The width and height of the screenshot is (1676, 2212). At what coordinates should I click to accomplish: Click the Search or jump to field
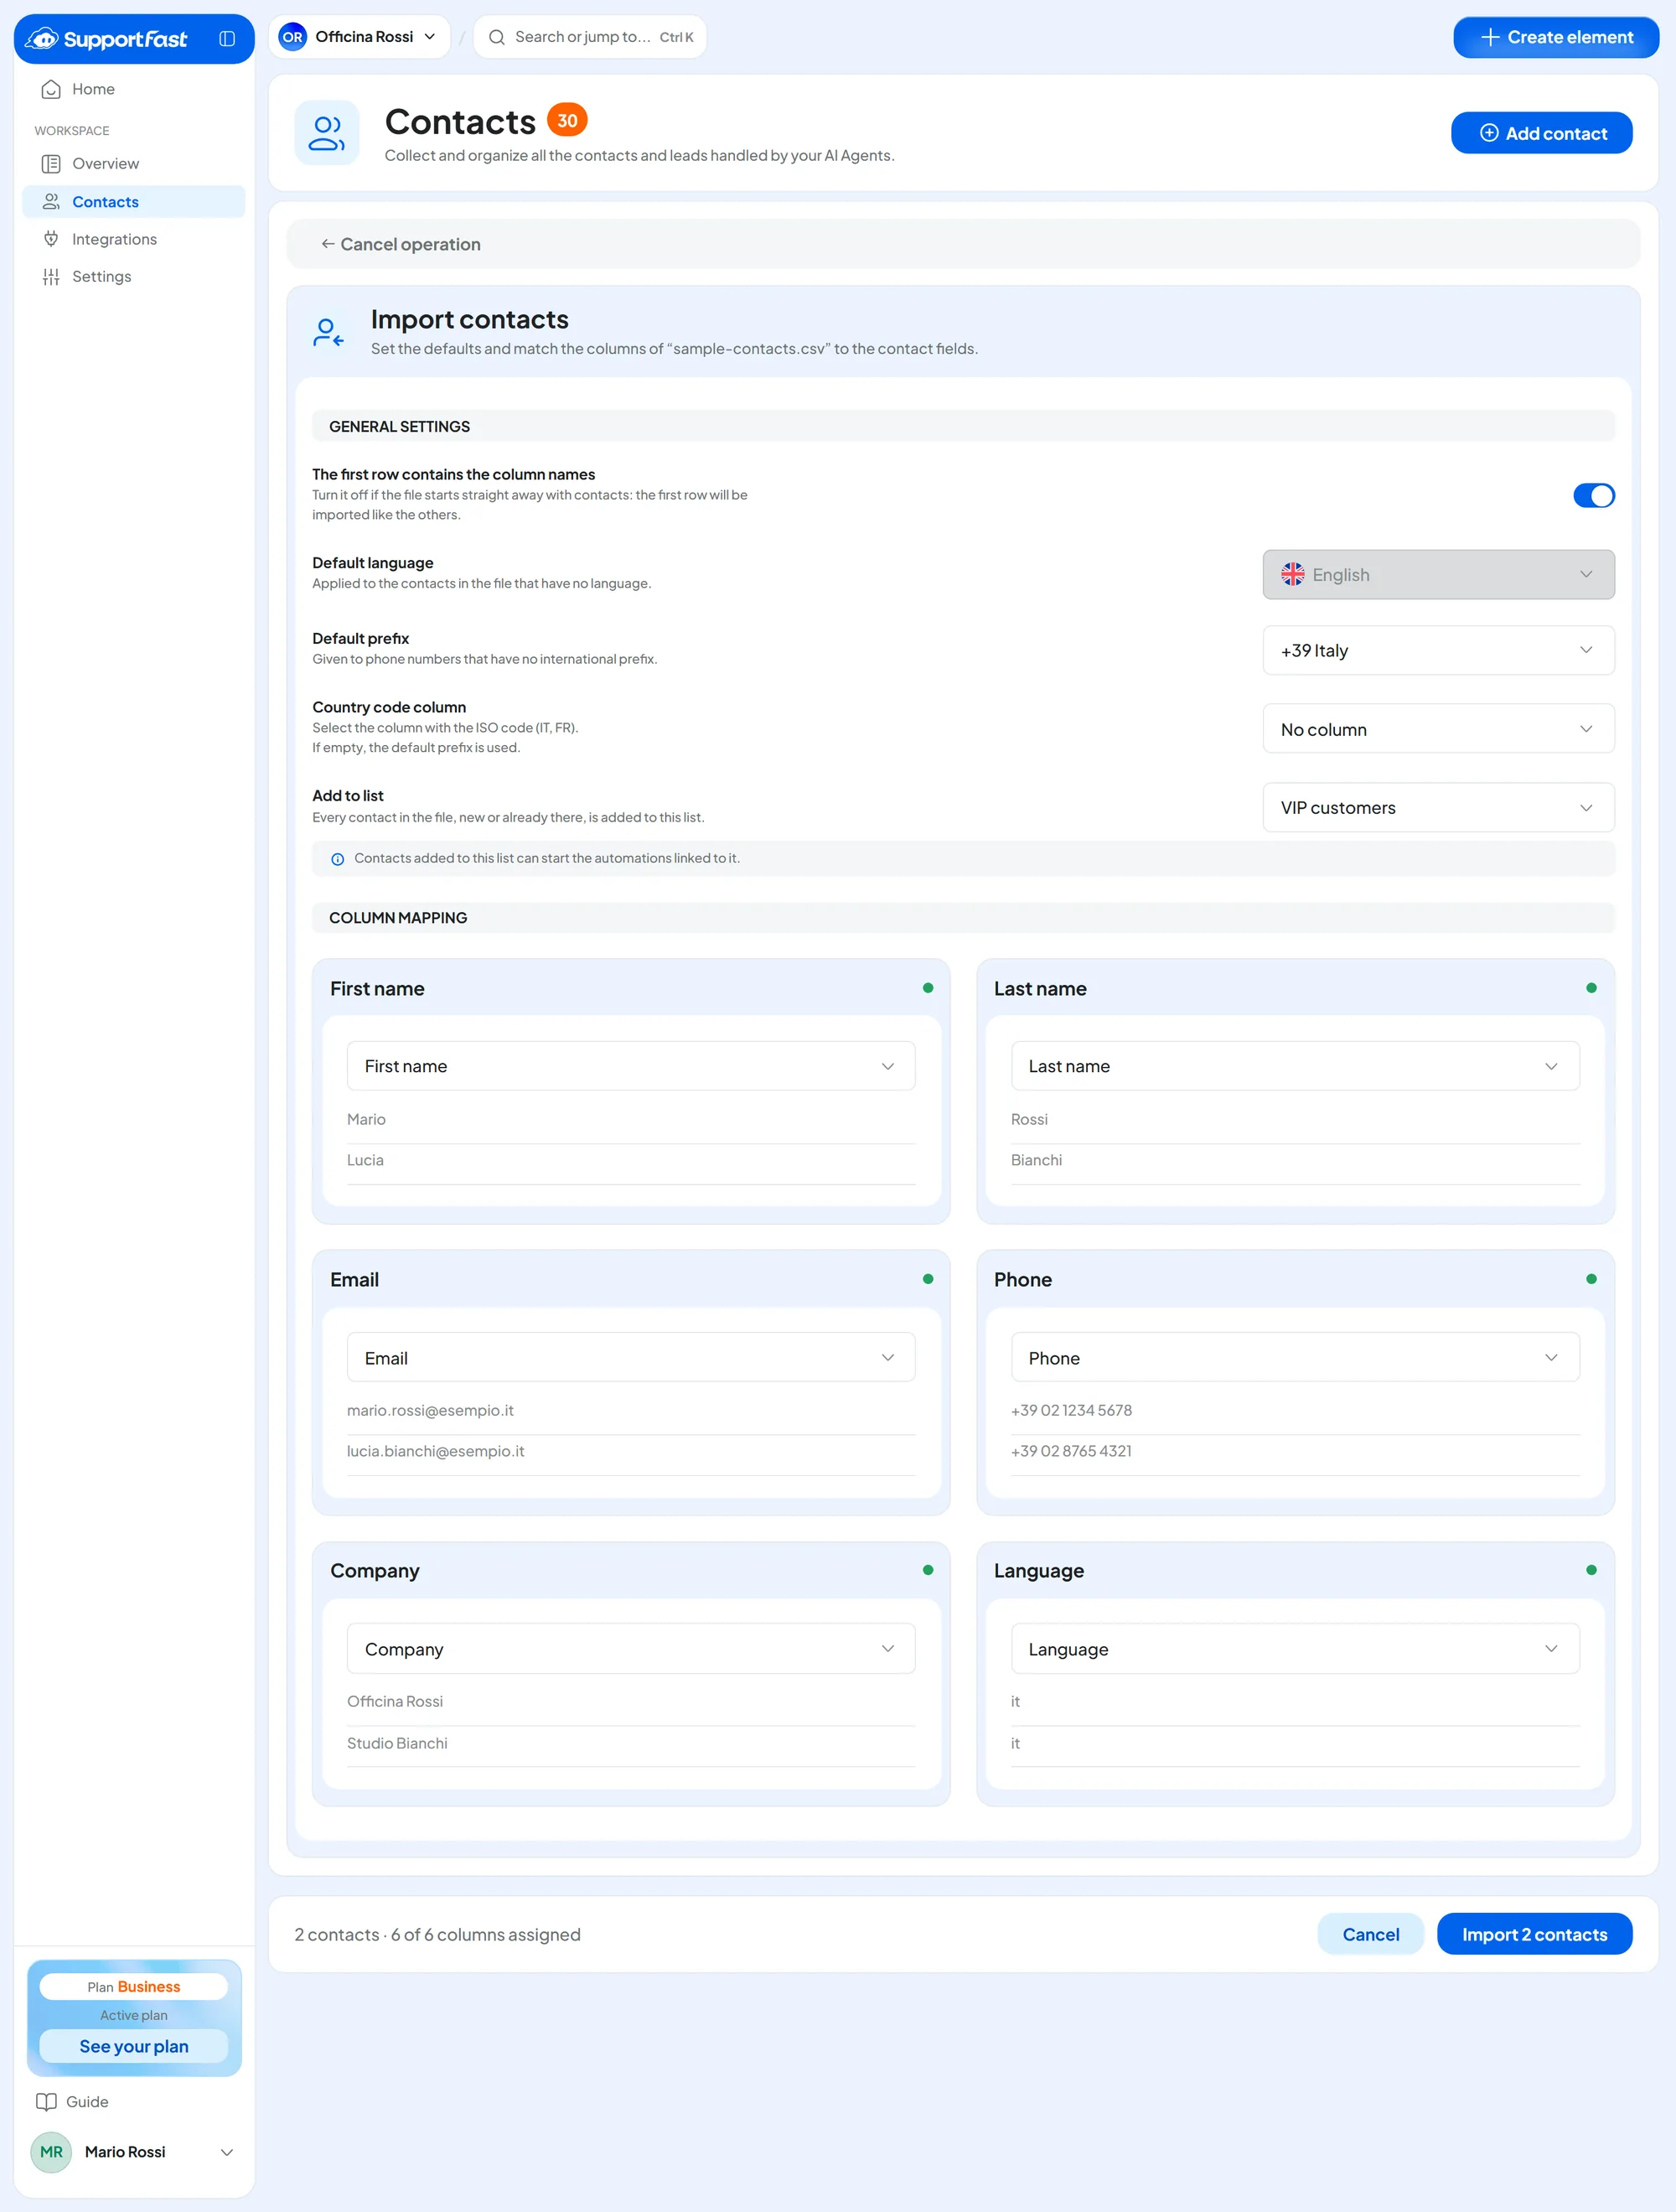point(590,37)
